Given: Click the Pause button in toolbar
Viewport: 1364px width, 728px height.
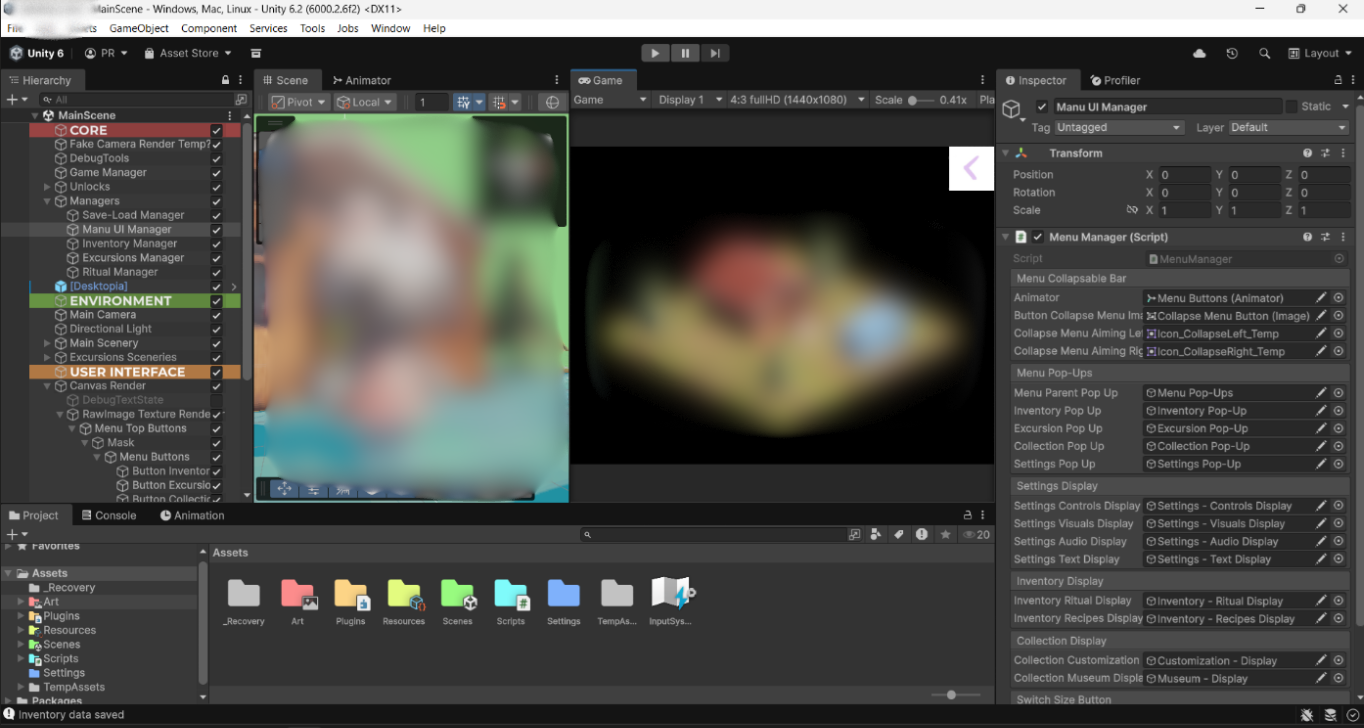Looking at the screenshot, I should pos(685,53).
